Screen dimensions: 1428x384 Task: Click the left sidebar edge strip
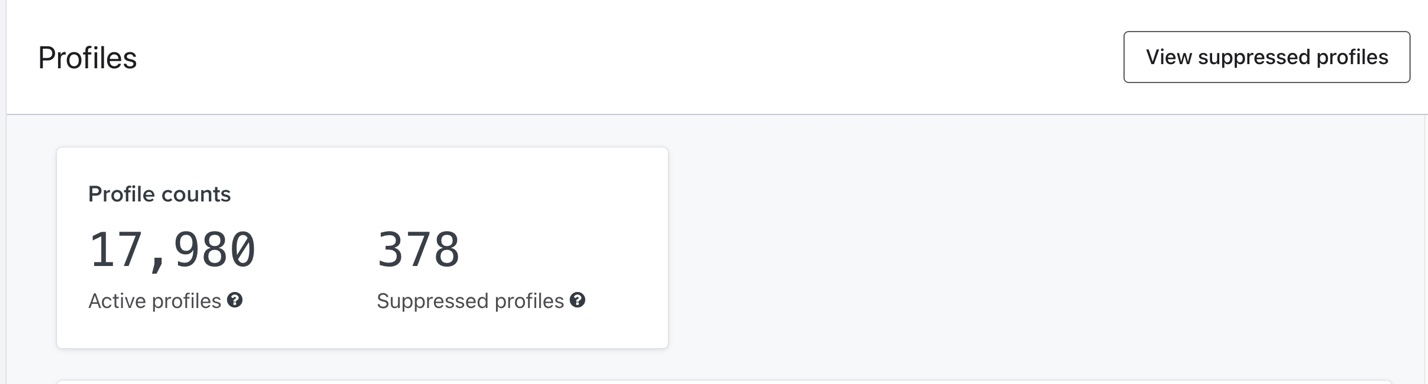click(3, 192)
